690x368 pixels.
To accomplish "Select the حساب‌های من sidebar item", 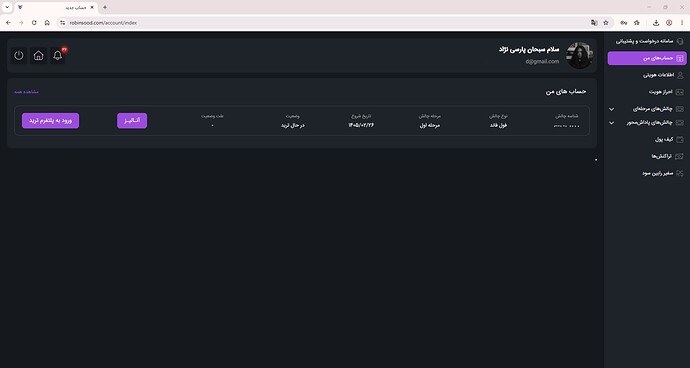I will [x=647, y=58].
